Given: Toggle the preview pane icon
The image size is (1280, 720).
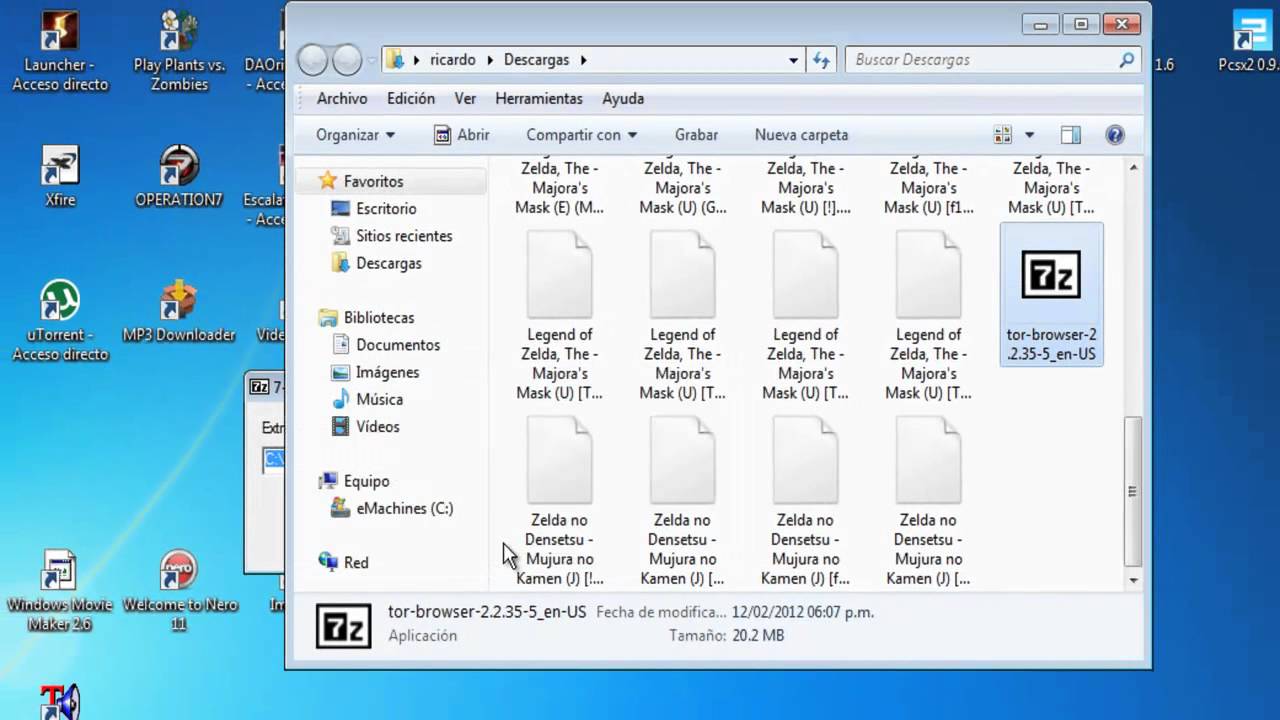Looking at the screenshot, I should [x=1071, y=135].
